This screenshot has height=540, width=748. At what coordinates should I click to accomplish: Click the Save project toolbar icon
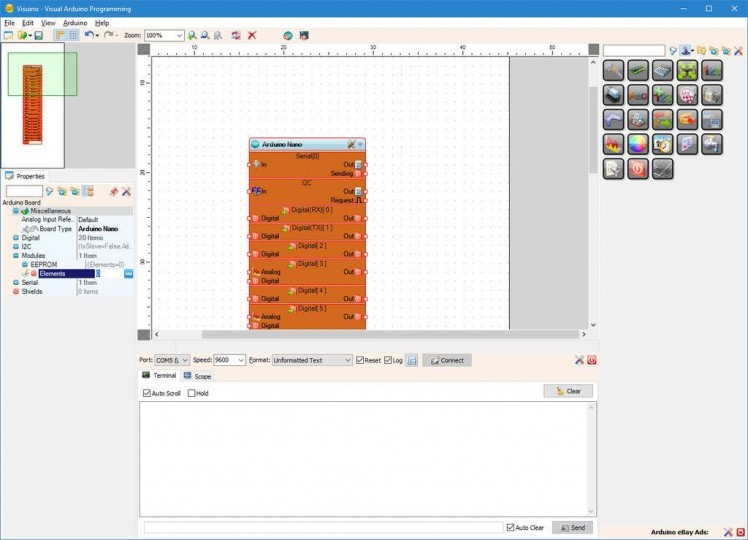[38, 35]
